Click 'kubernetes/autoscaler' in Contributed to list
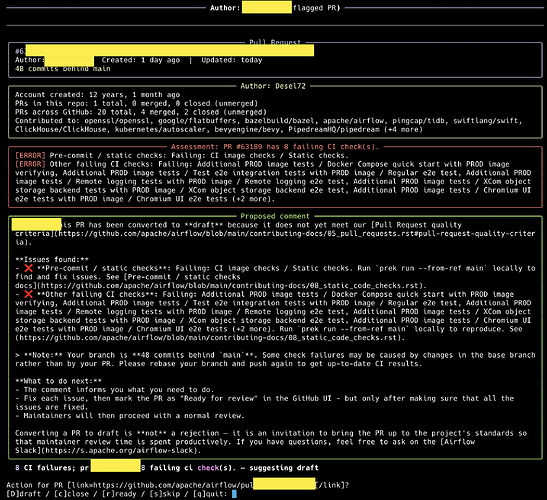547x500 pixels. [x=160, y=130]
